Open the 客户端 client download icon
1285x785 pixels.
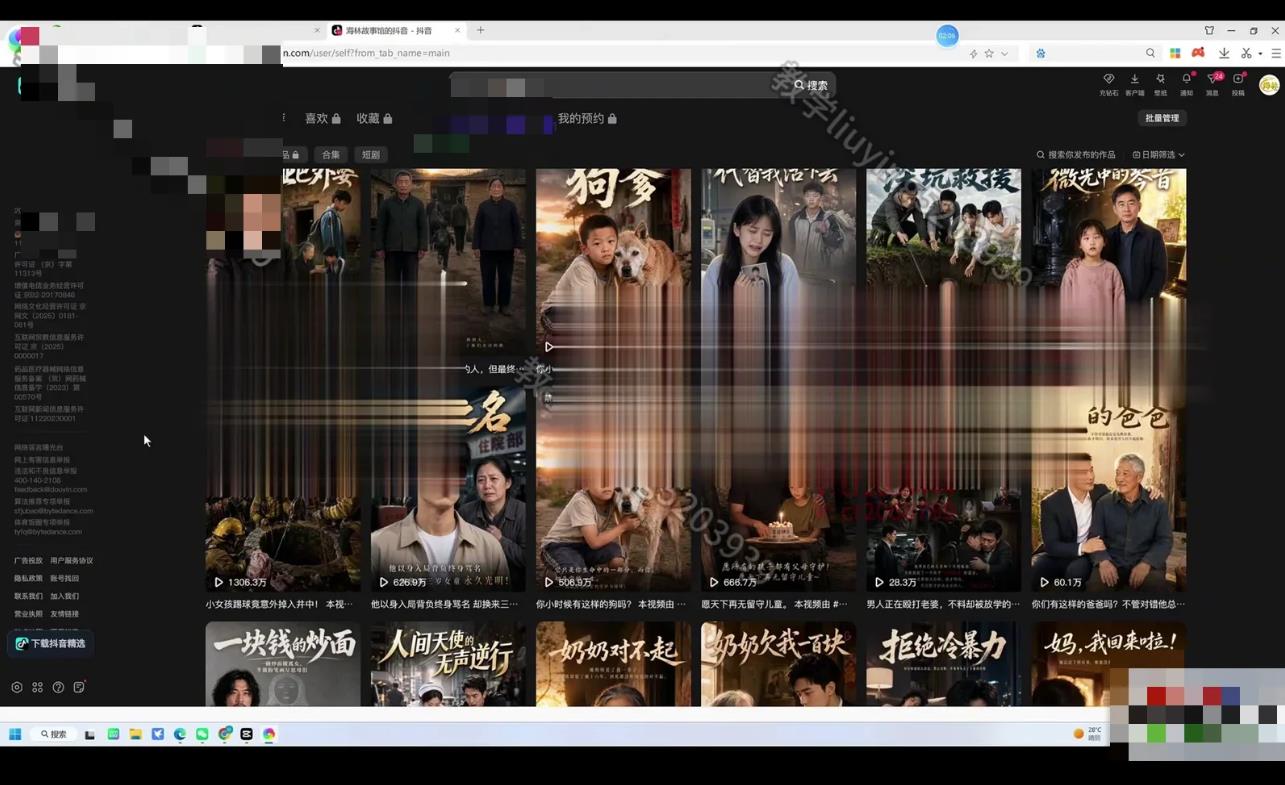(x=1134, y=79)
